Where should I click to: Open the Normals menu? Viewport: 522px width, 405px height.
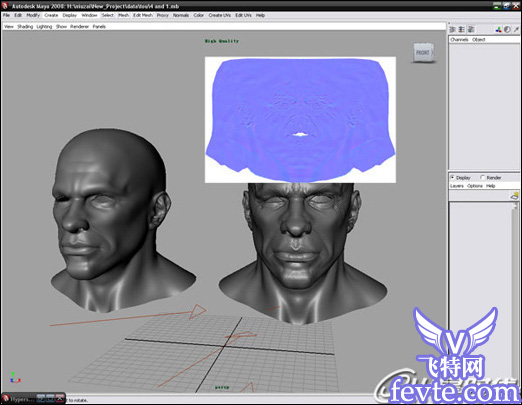(181, 15)
